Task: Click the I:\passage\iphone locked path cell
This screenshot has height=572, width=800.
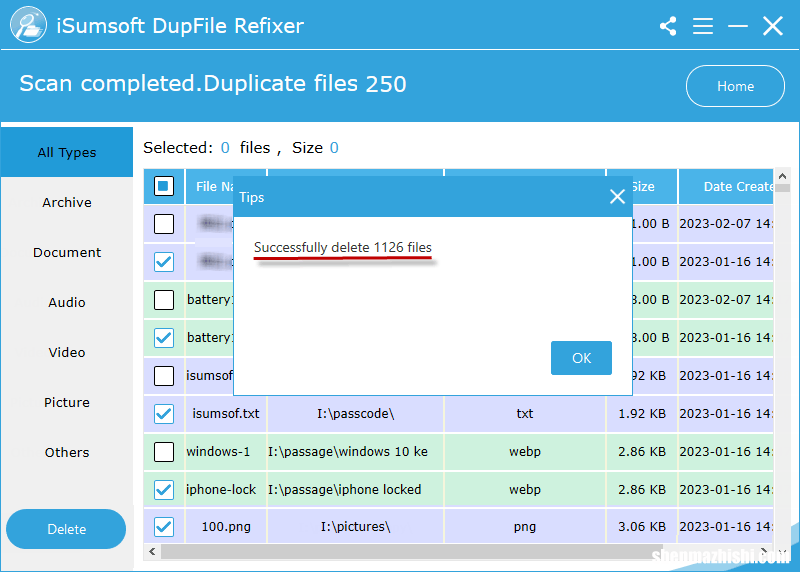Action: pos(356,490)
